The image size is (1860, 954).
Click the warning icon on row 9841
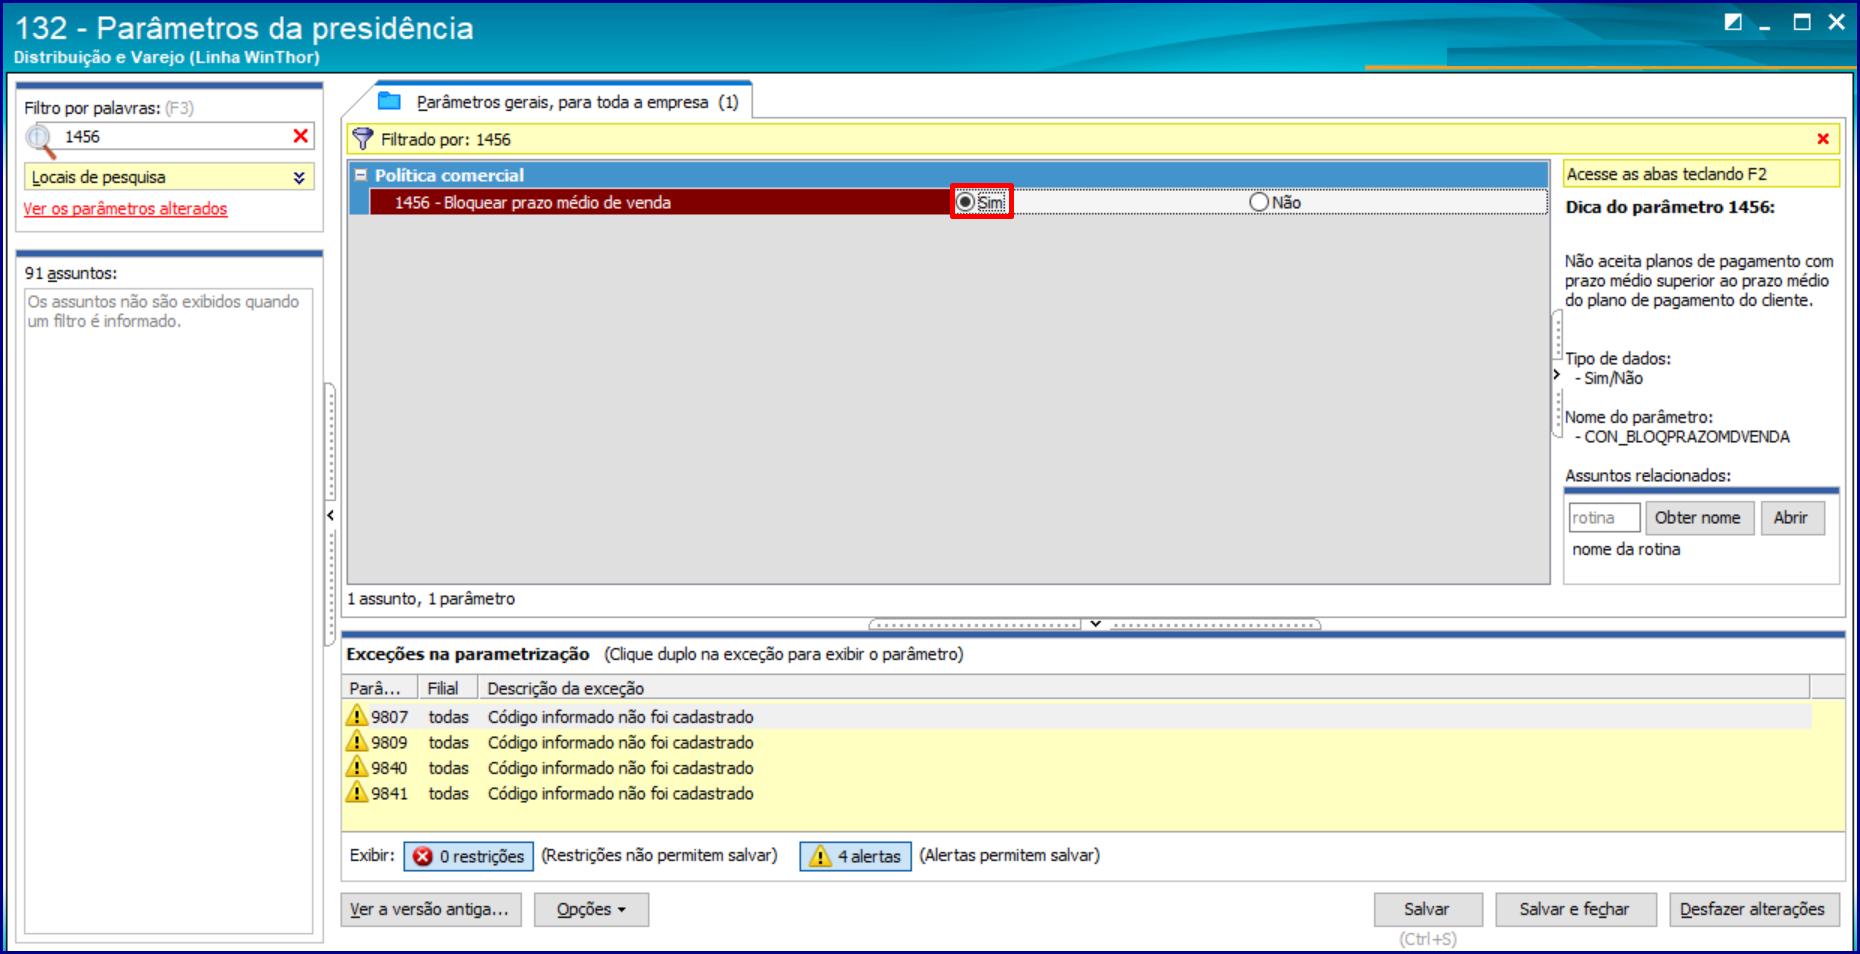pyautogui.click(x=356, y=792)
